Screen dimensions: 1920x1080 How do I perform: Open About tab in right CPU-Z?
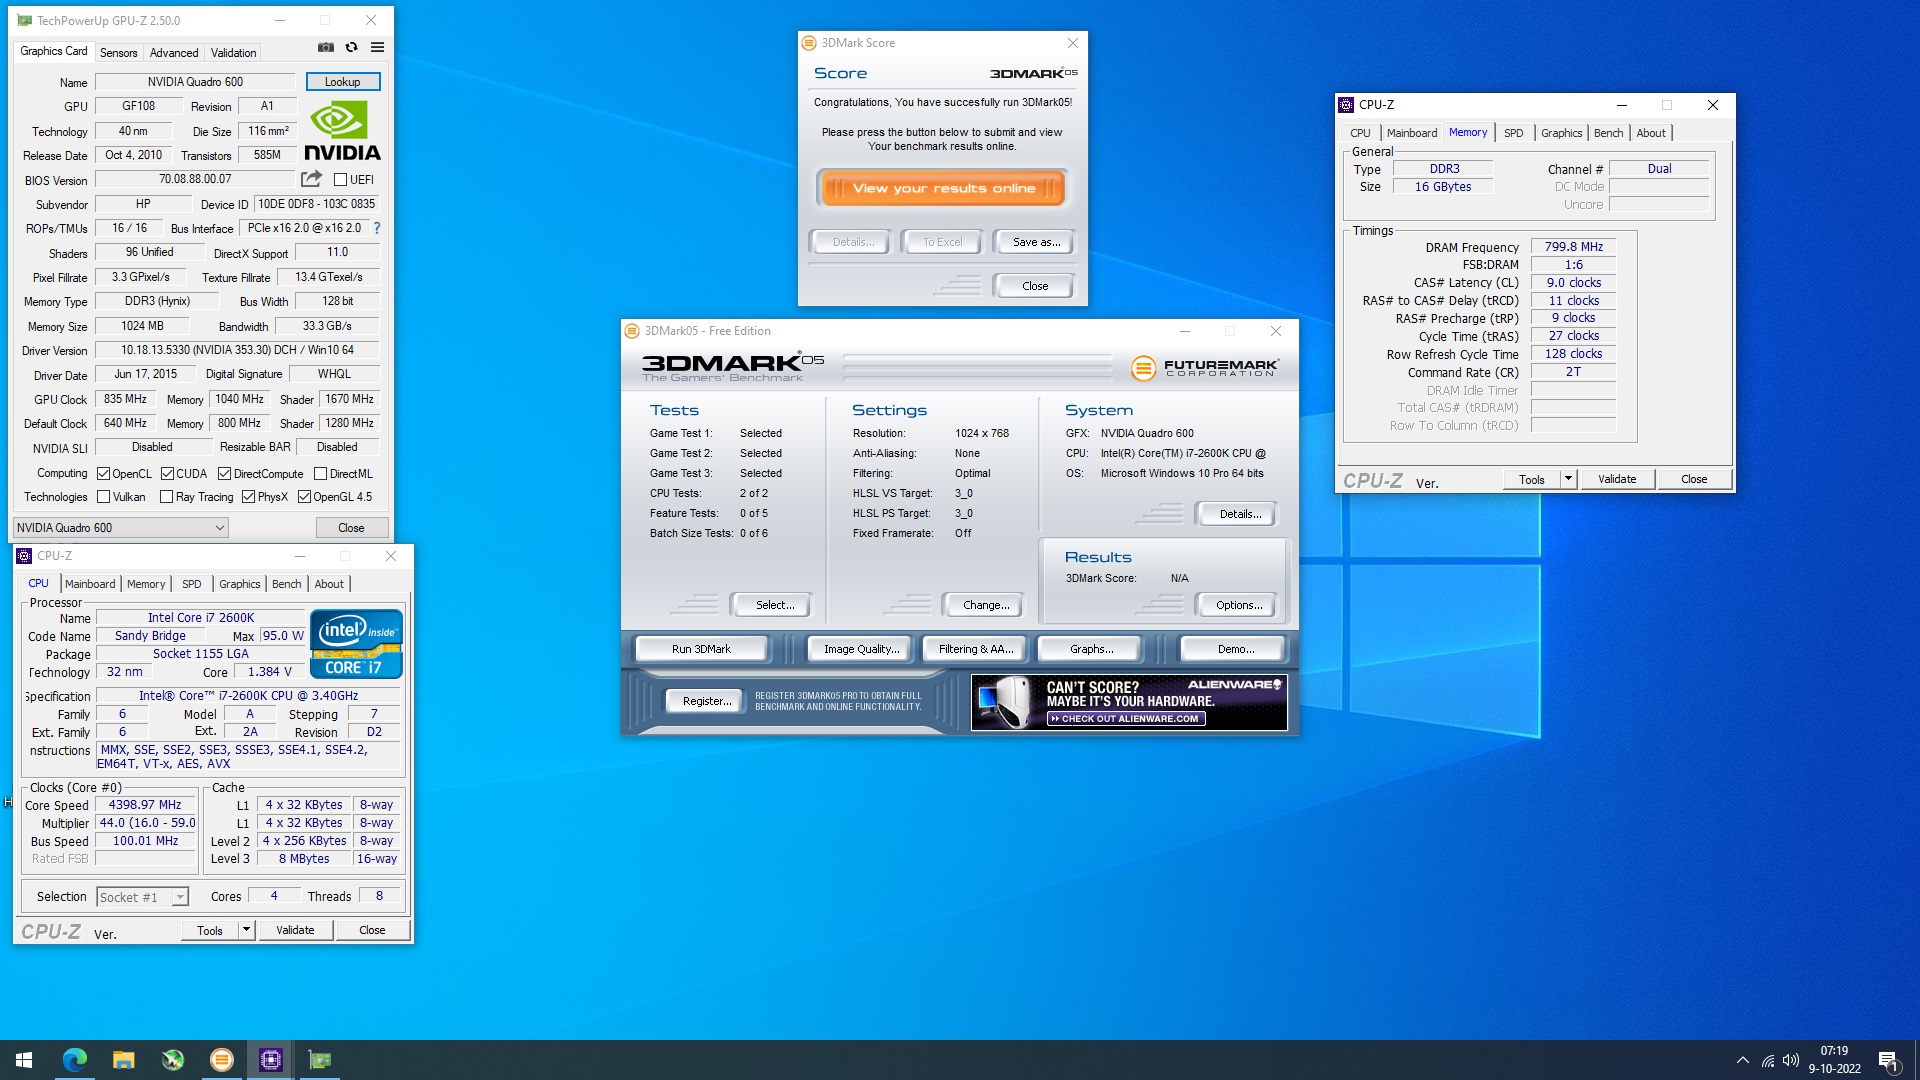(x=1651, y=133)
